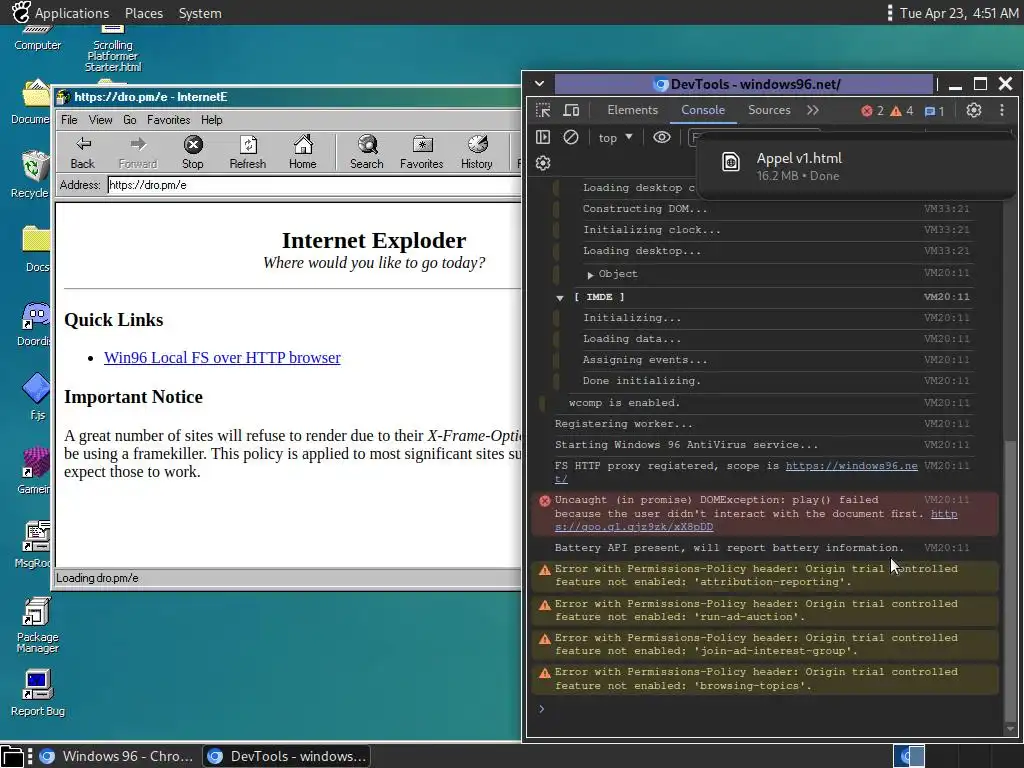Screen dimensions: 1024x768
Task: Open the f.js file on desktop
Action: pyautogui.click(x=37, y=396)
